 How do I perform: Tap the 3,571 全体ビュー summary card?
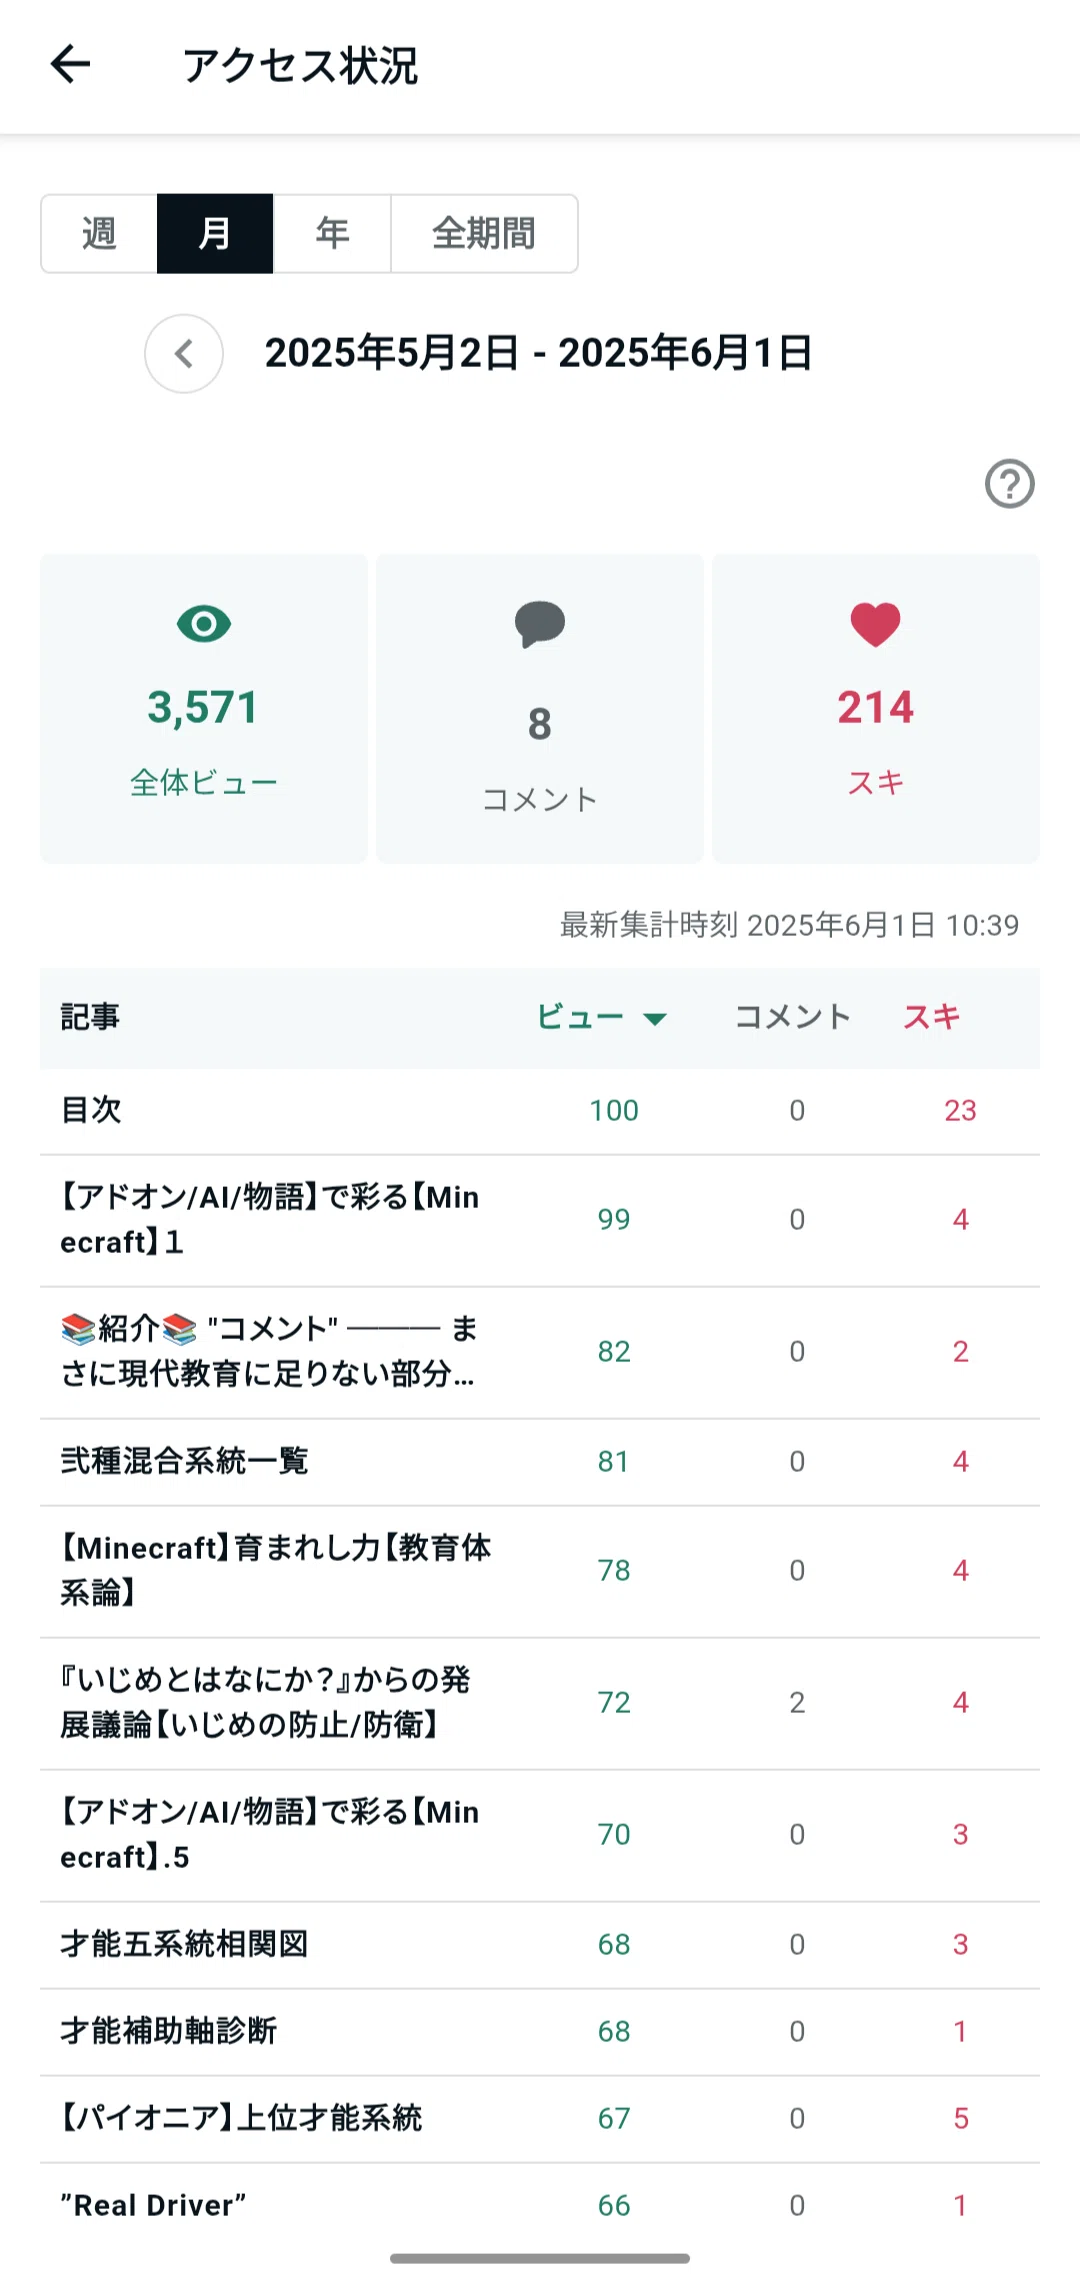pos(204,709)
